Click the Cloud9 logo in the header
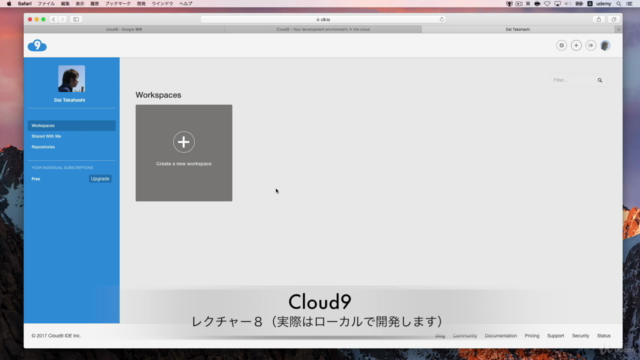The height and width of the screenshot is (360, 640). coord(37,45)
